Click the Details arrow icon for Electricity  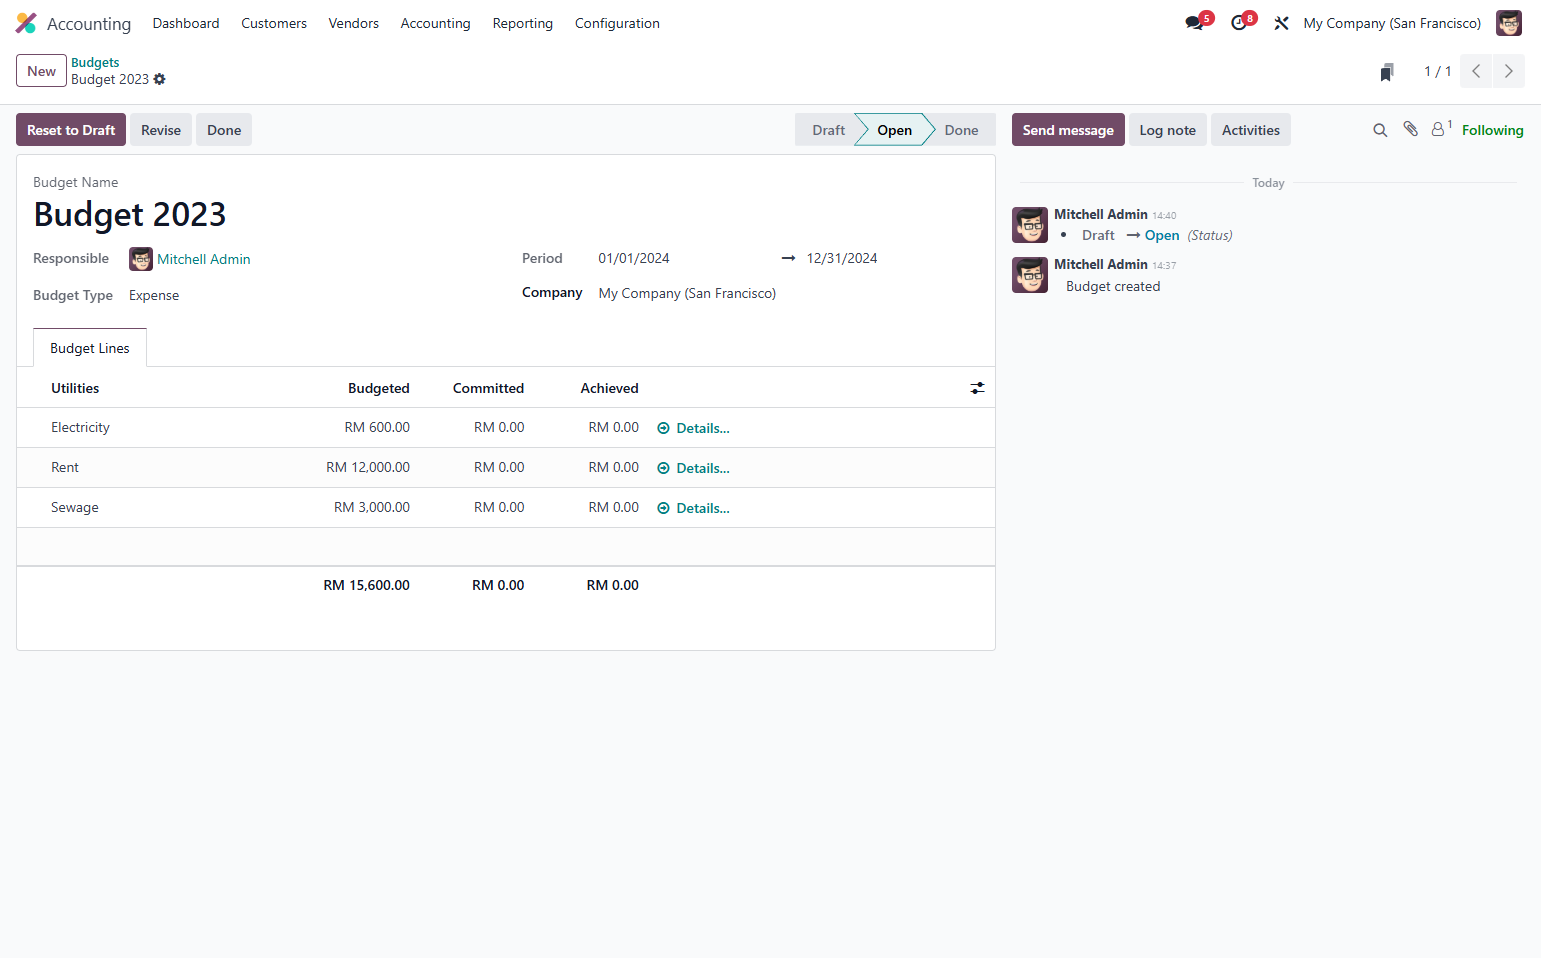tap(663, 428)
